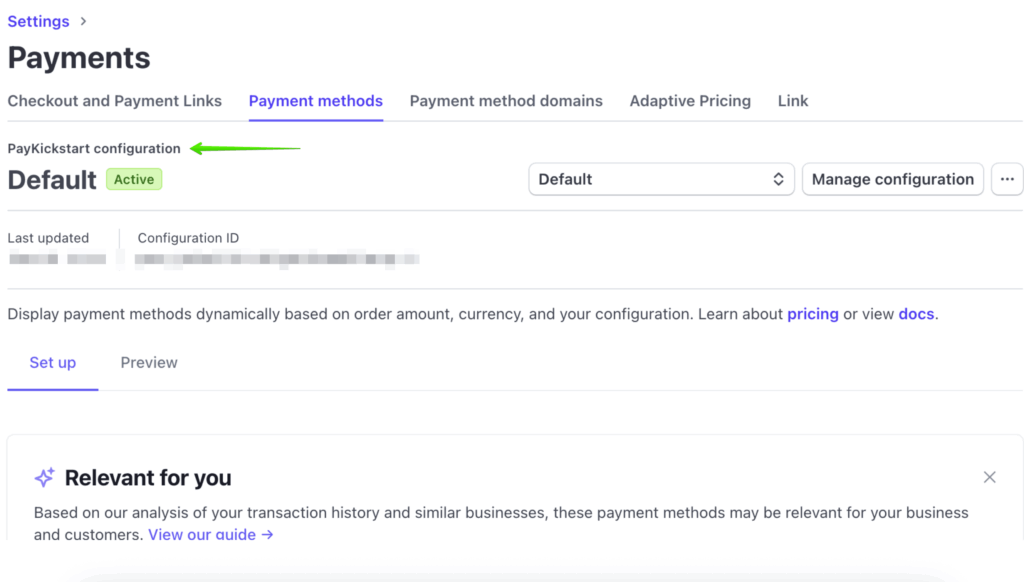Open the Link tab

(x=793, y=101)
